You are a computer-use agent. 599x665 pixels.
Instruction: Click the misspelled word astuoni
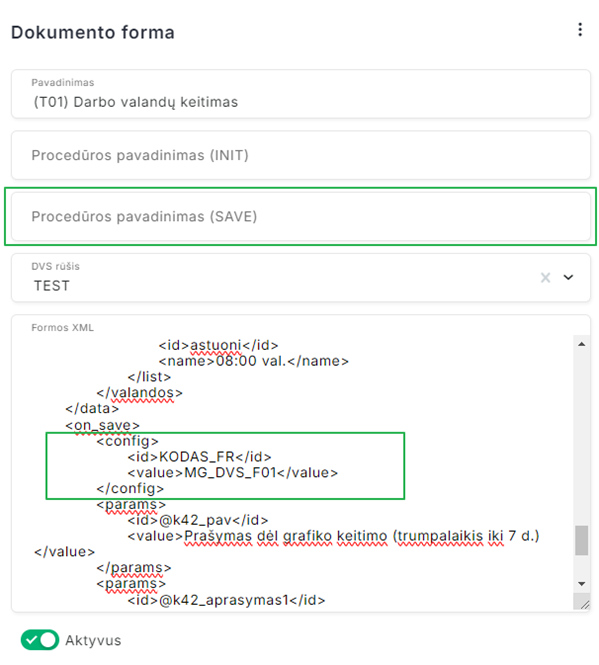tap(216, 345)
